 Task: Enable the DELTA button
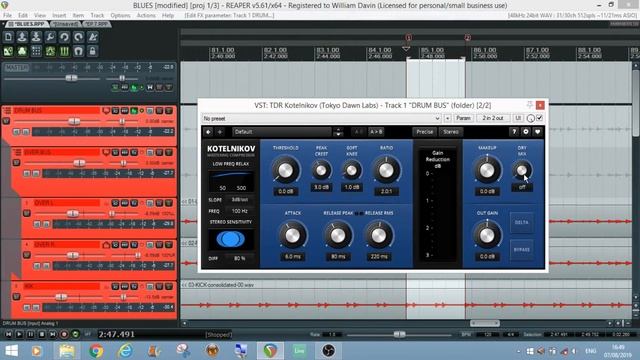coord(521,222)
